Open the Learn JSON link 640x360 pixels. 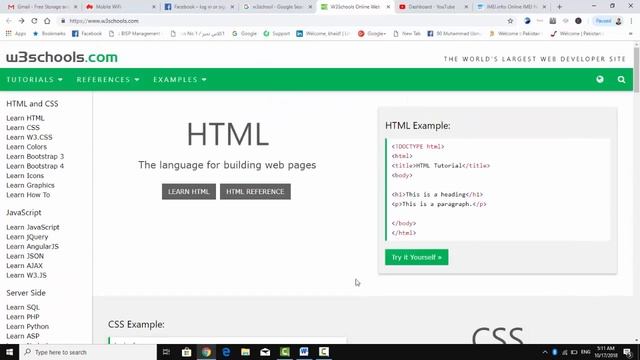[25, 256]
